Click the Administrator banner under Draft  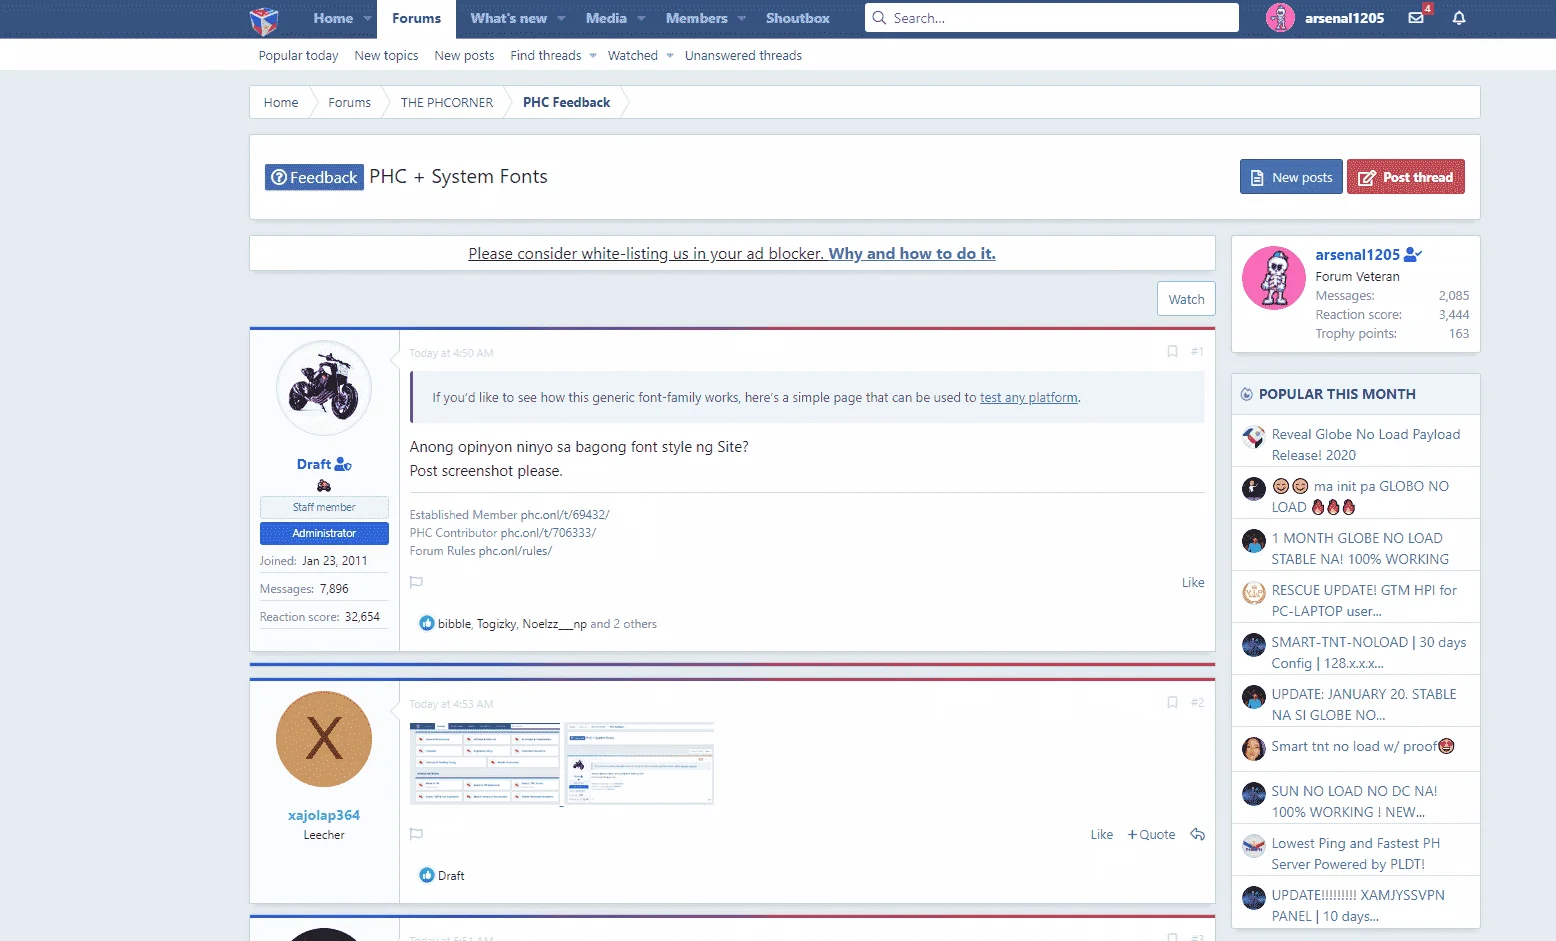(324, 534)
